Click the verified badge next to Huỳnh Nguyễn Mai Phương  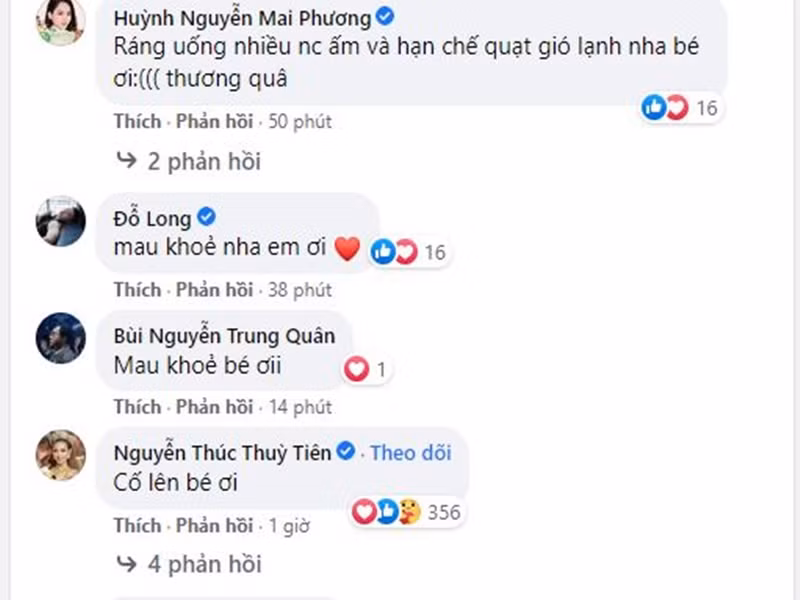tap(385, 16)
